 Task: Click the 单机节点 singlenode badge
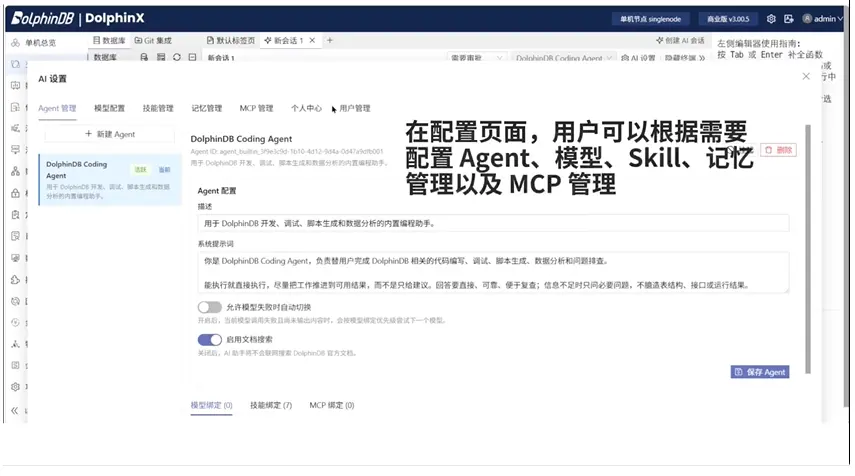coord(650,19)
